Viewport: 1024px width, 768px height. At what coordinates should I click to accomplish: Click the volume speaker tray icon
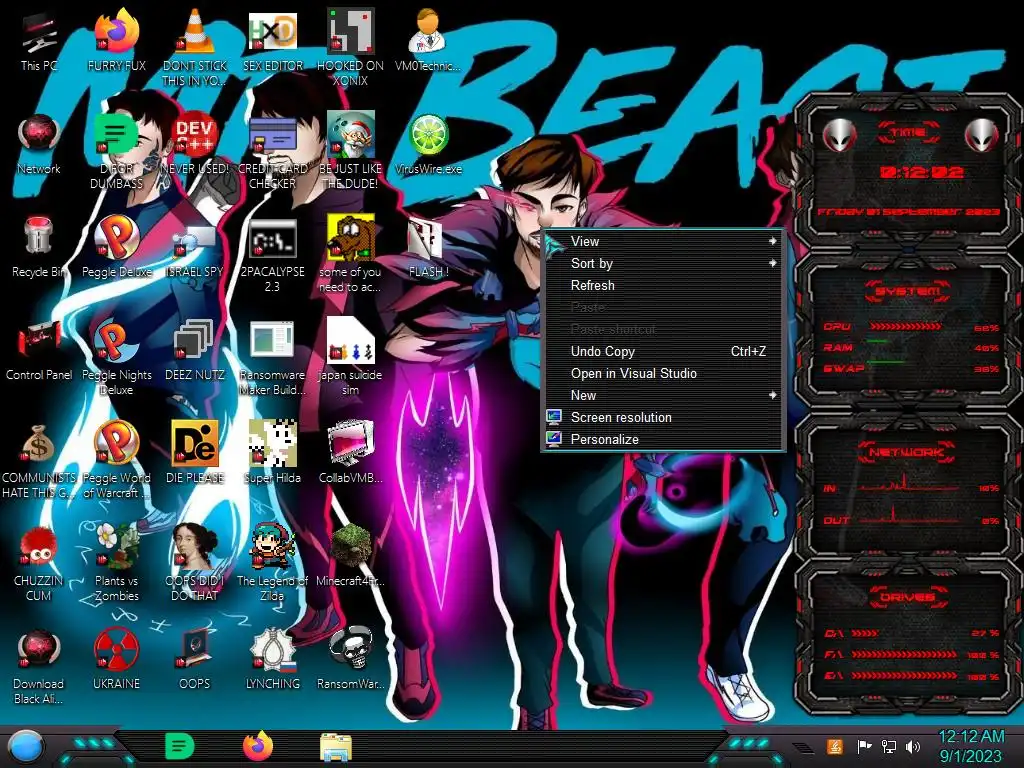913,746
